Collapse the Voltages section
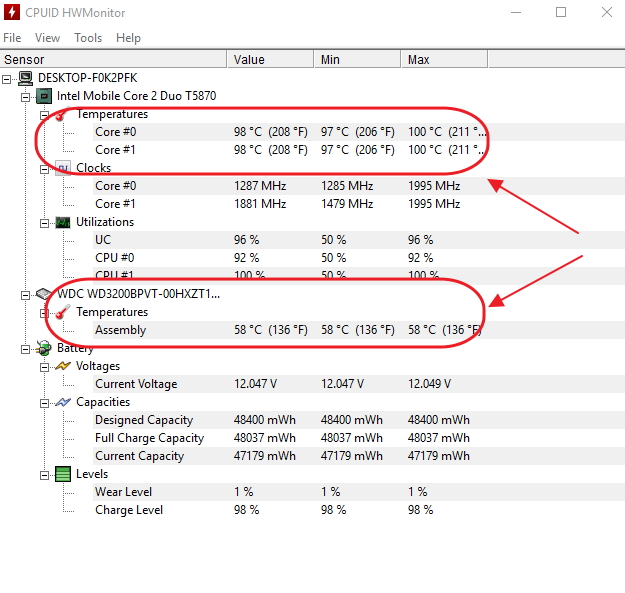Screen dimensions: 625x593 point(45,367)
